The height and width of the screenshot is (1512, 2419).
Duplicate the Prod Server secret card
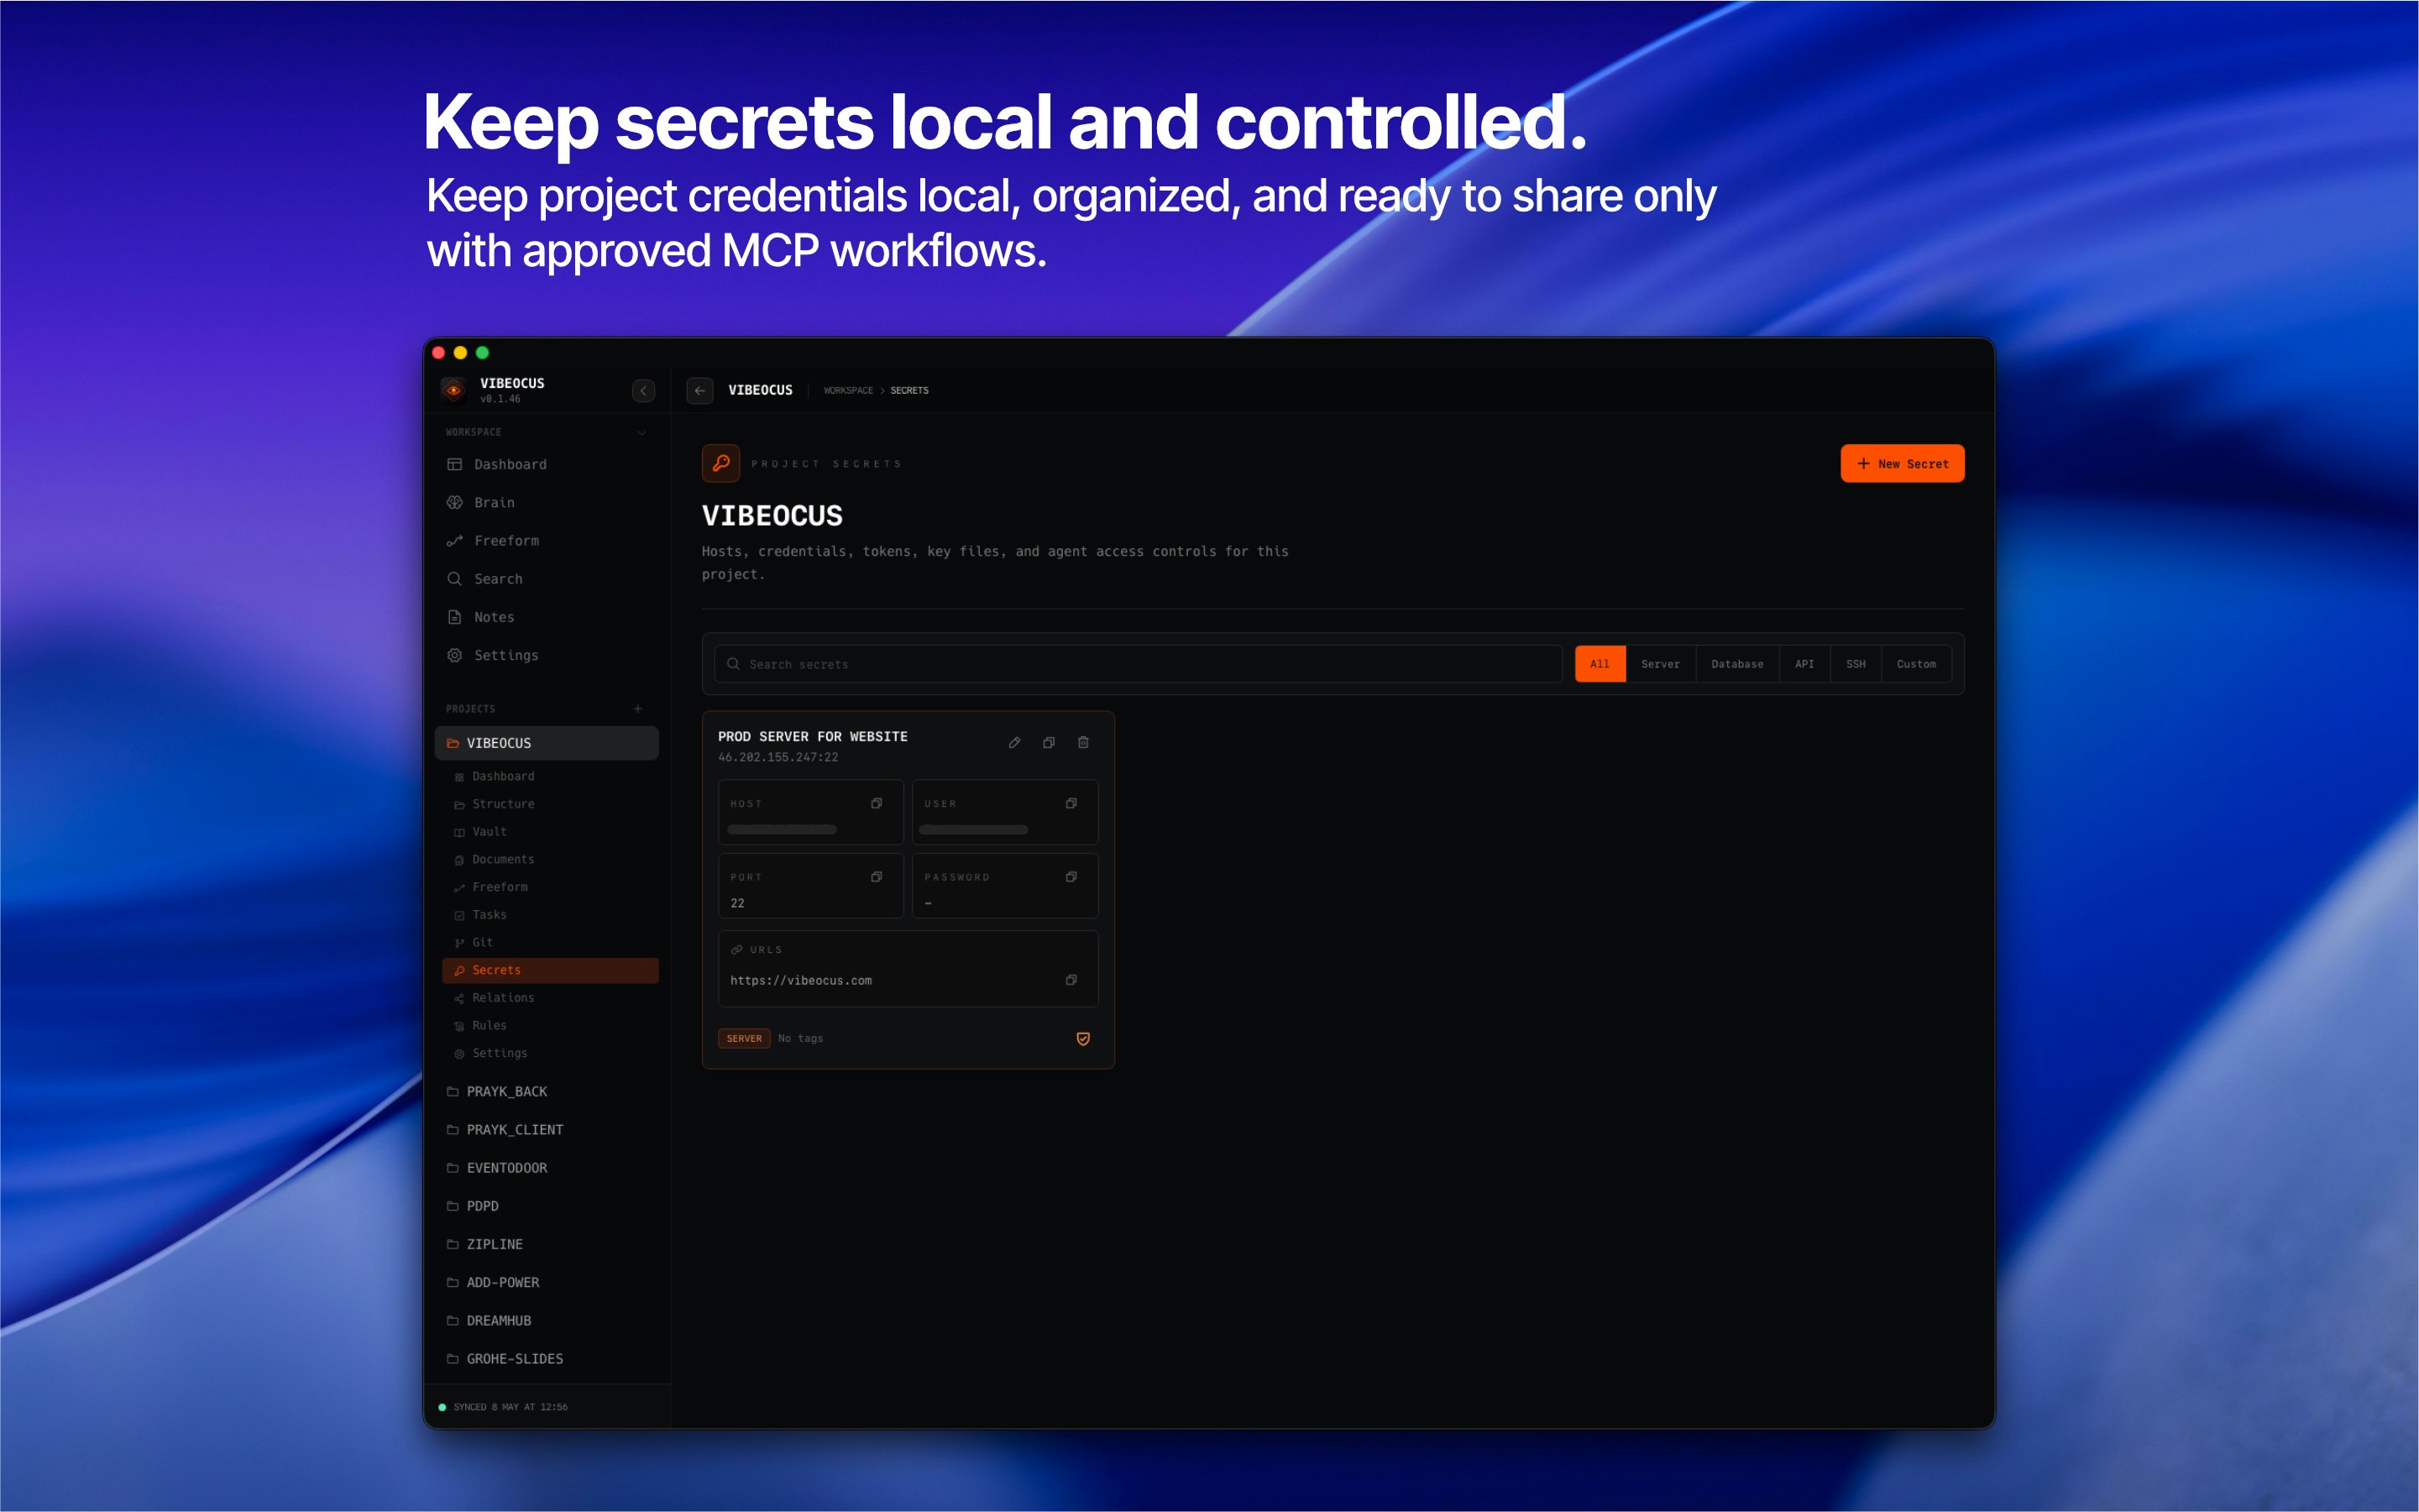[x=1049, y=742]
